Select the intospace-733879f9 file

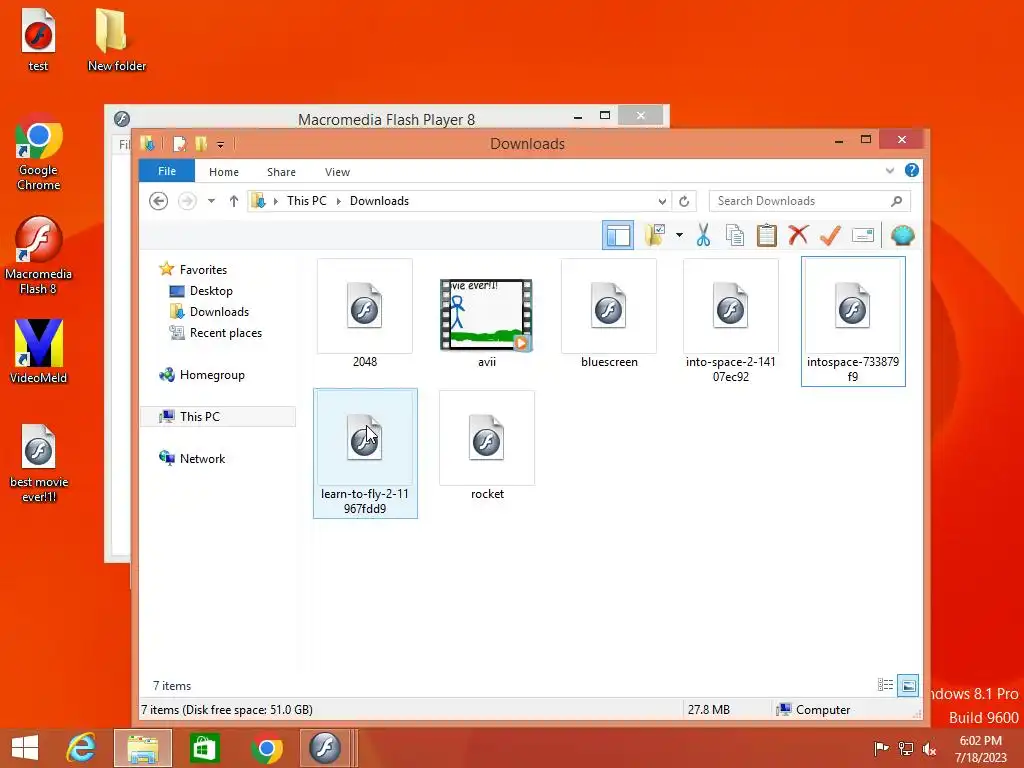[x=853, y=321]
